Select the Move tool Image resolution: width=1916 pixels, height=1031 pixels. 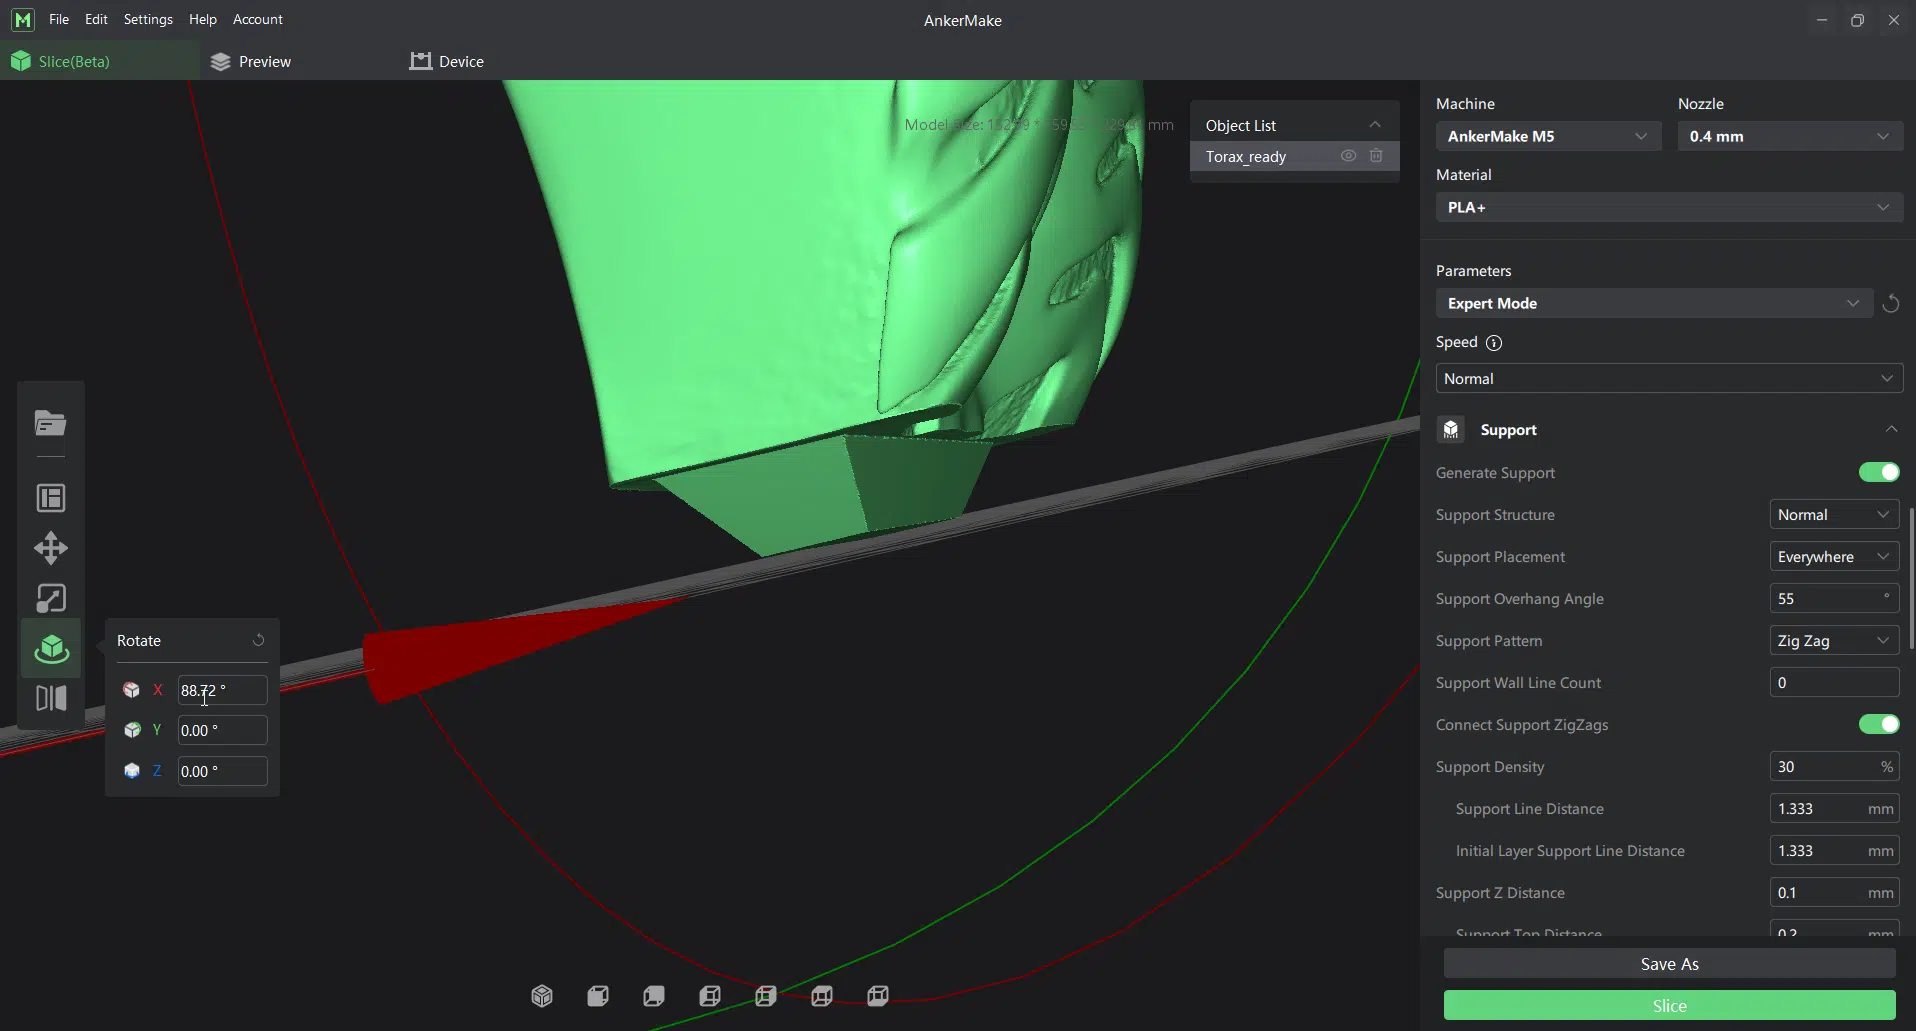click(x=51, y=548)
